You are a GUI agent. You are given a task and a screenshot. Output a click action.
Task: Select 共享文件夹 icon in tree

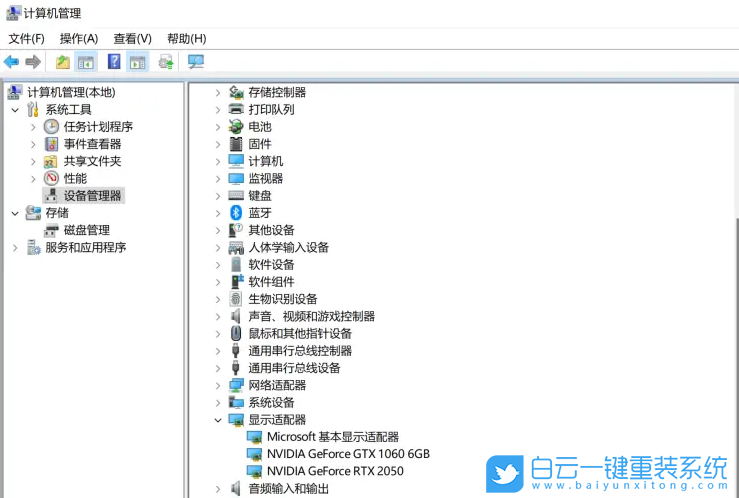pos(50,162)
